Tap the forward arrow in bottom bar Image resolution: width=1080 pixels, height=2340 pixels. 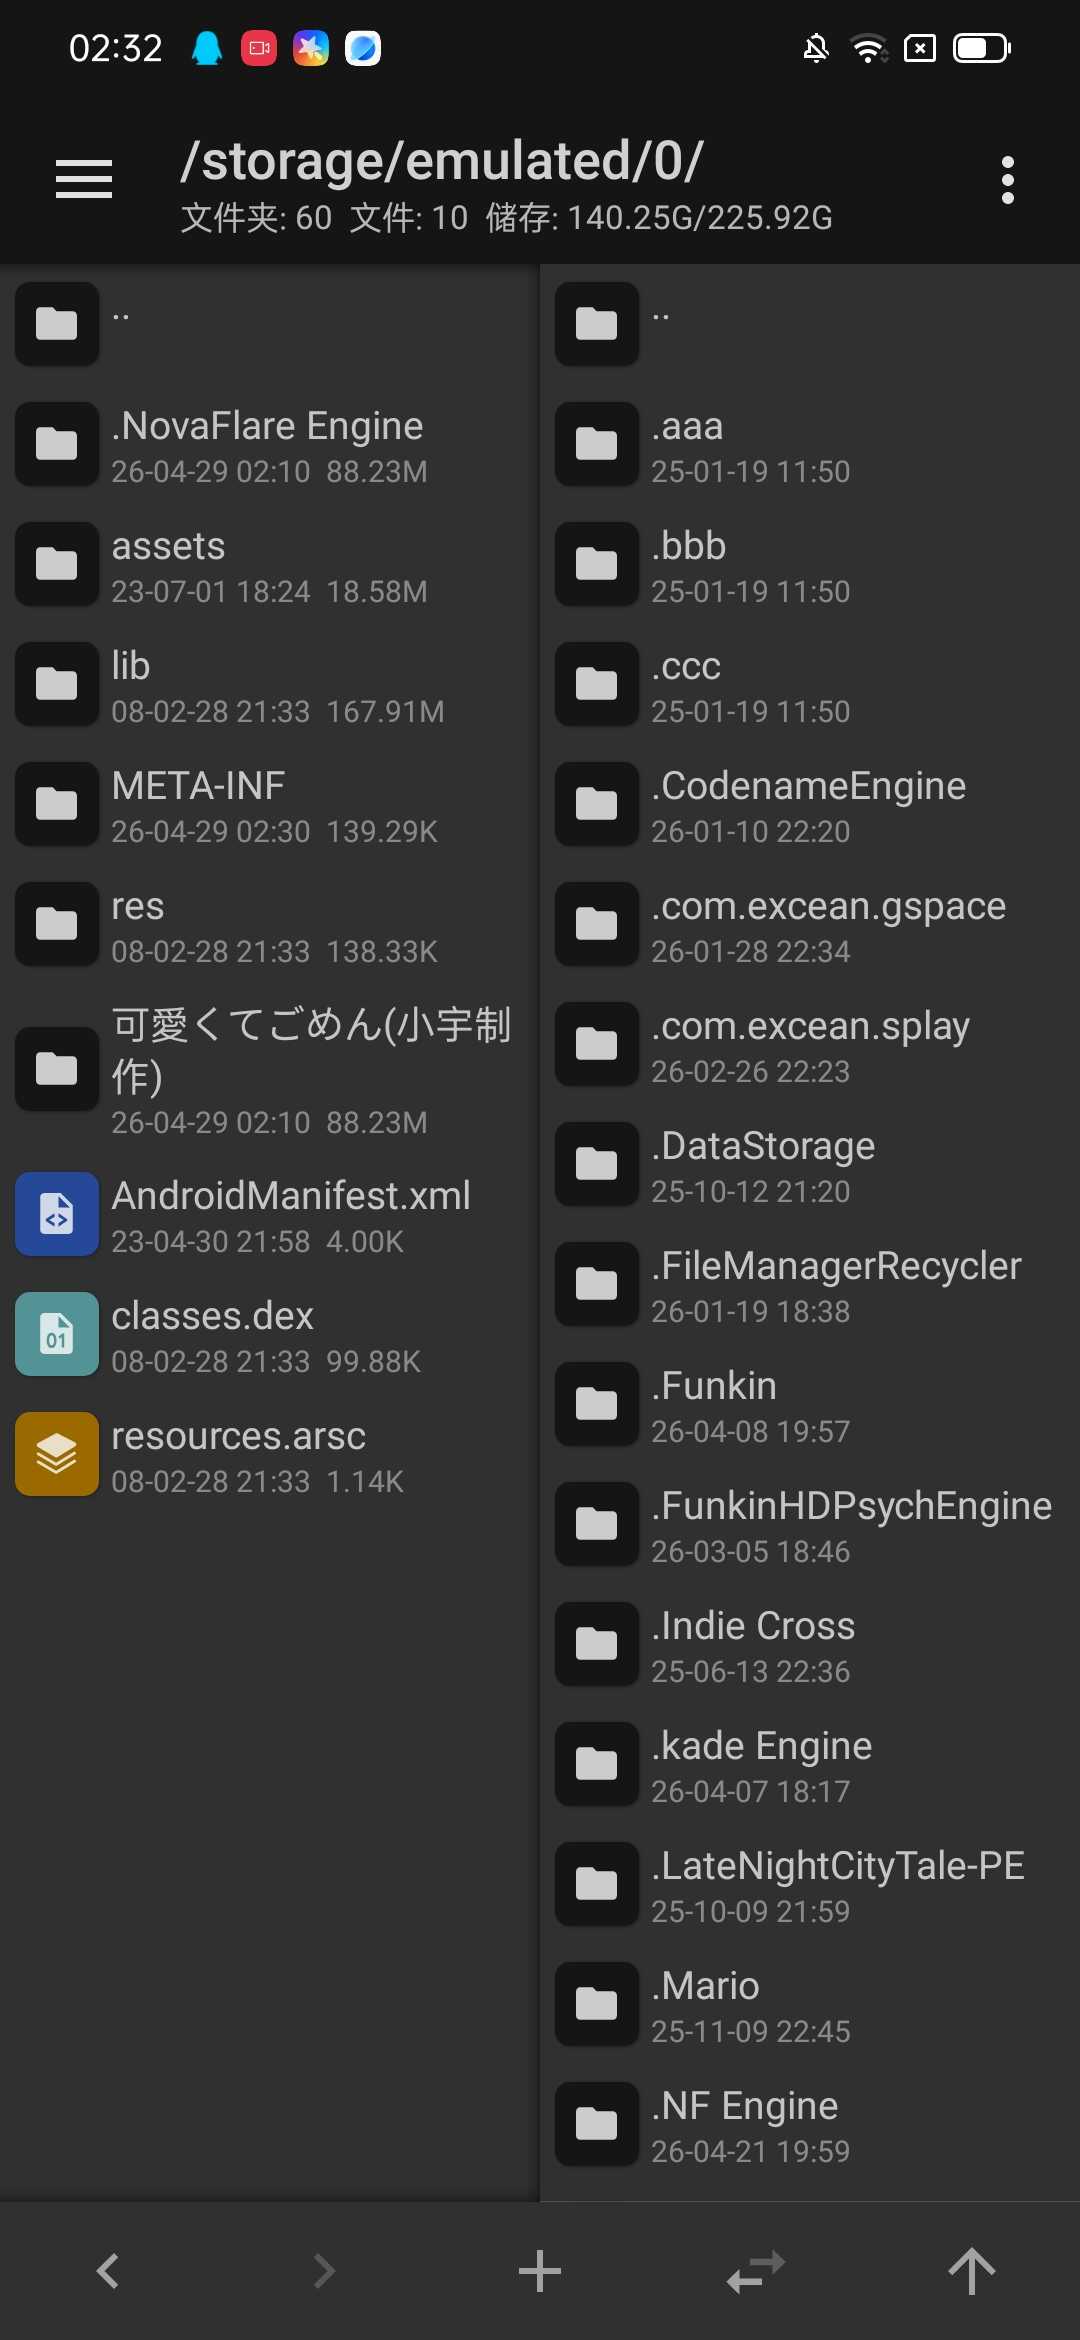click(x=324, y=2271)
